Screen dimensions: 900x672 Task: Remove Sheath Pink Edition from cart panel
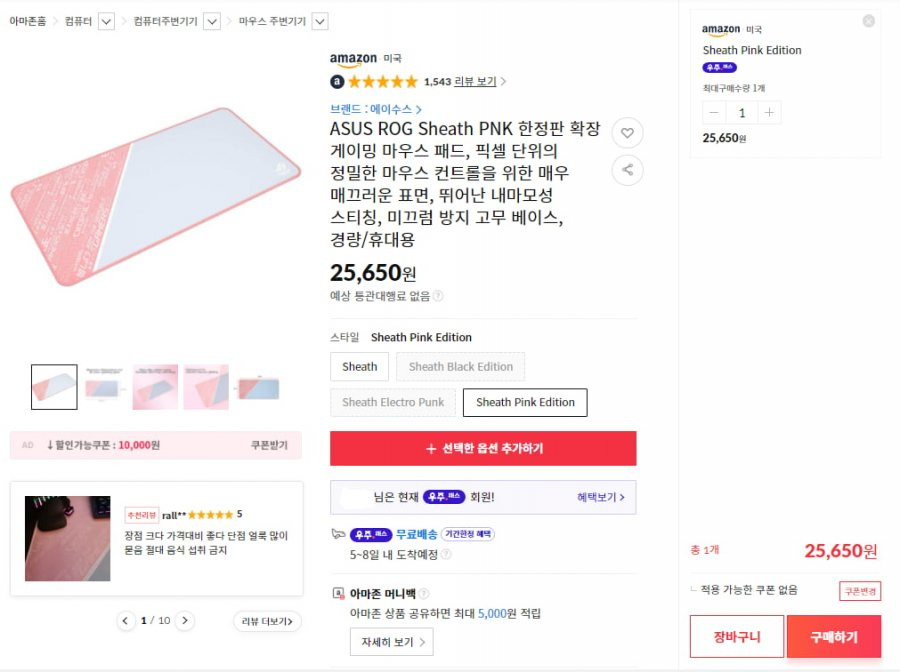point(868,21)
